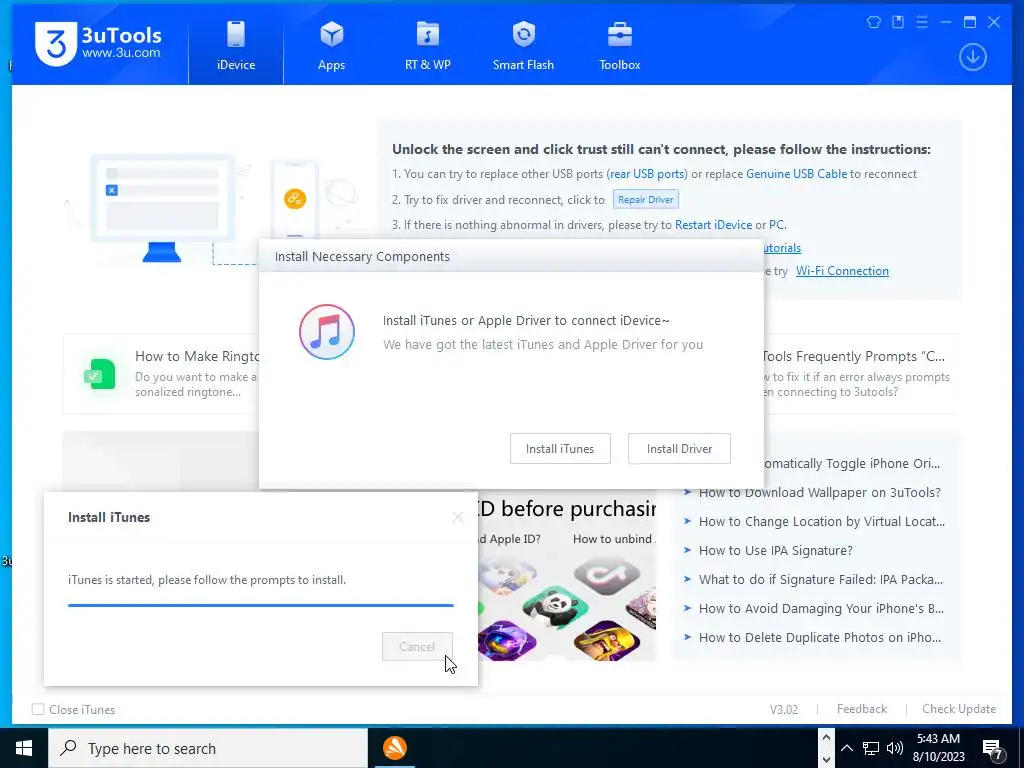Open the Genuine USB Cable link
Viewport: 1024px width, 768px height.
(x=796, y=174)
